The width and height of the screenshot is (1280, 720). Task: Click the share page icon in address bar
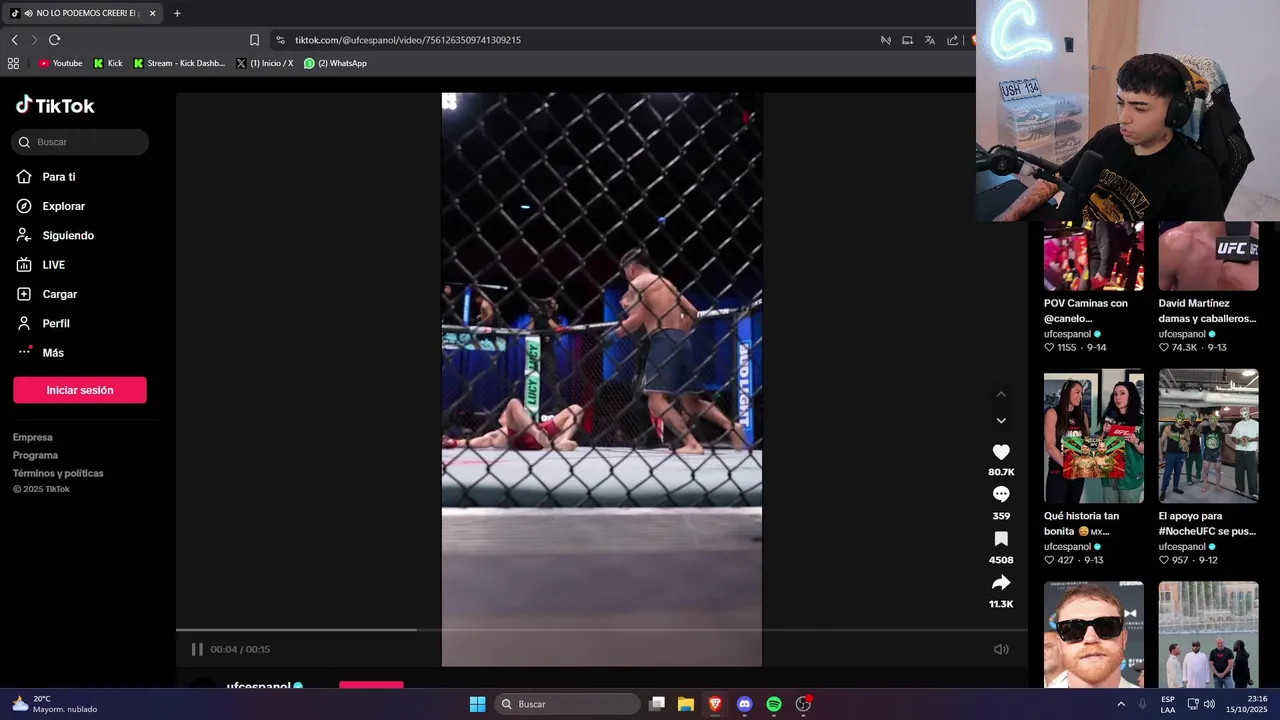952,40
